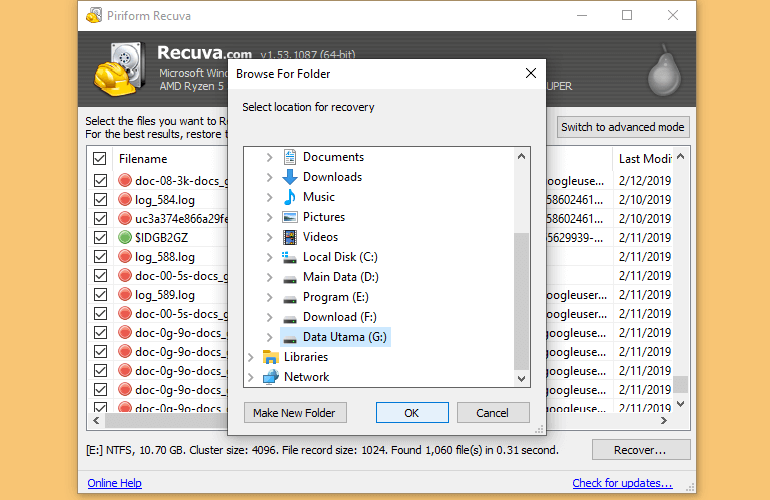Toggle the select-all checkbox beside Filename header

[x=100, y=159]
